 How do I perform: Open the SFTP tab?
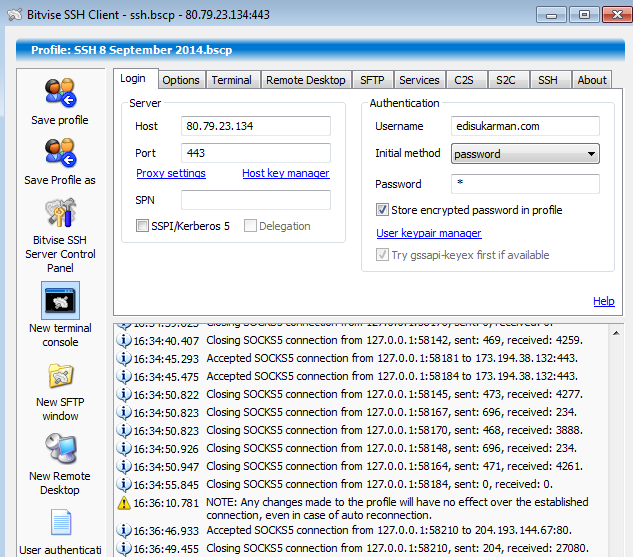[372, 80]
